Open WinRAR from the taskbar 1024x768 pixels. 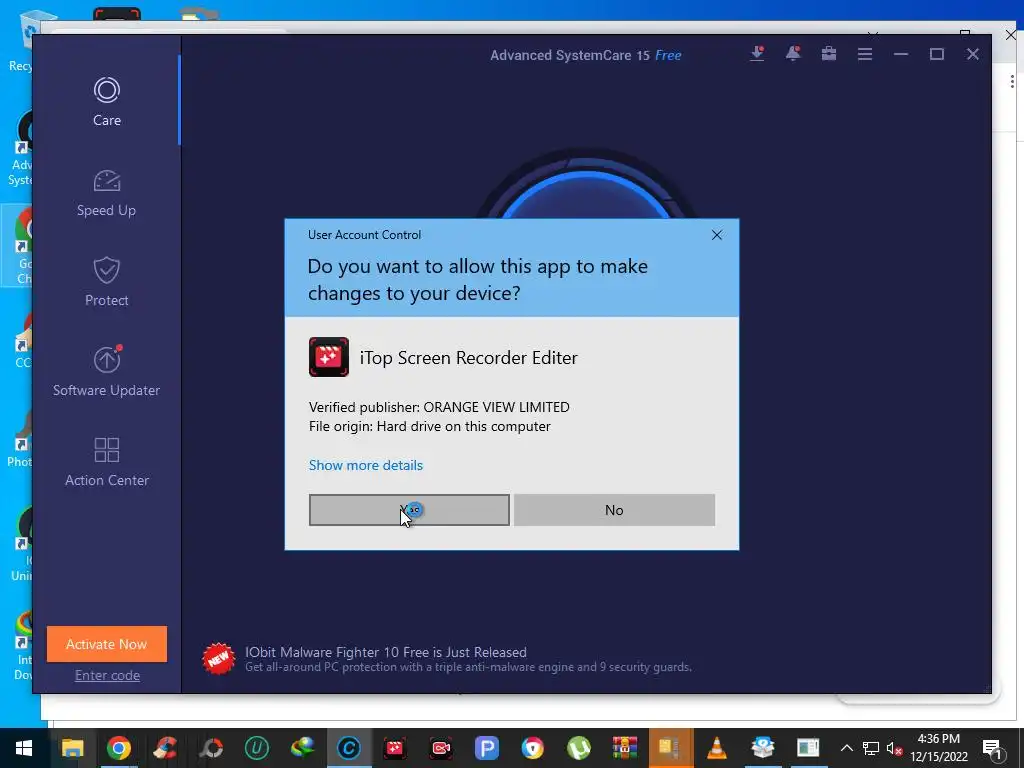coord(625,748)
